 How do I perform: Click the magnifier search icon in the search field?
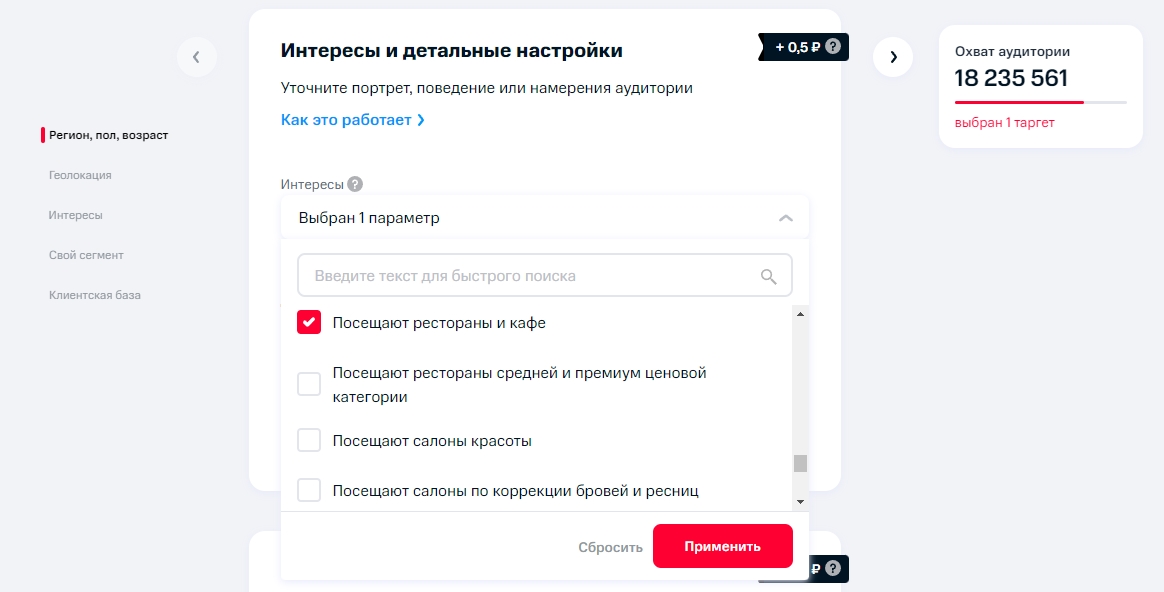tap(768, 274)
